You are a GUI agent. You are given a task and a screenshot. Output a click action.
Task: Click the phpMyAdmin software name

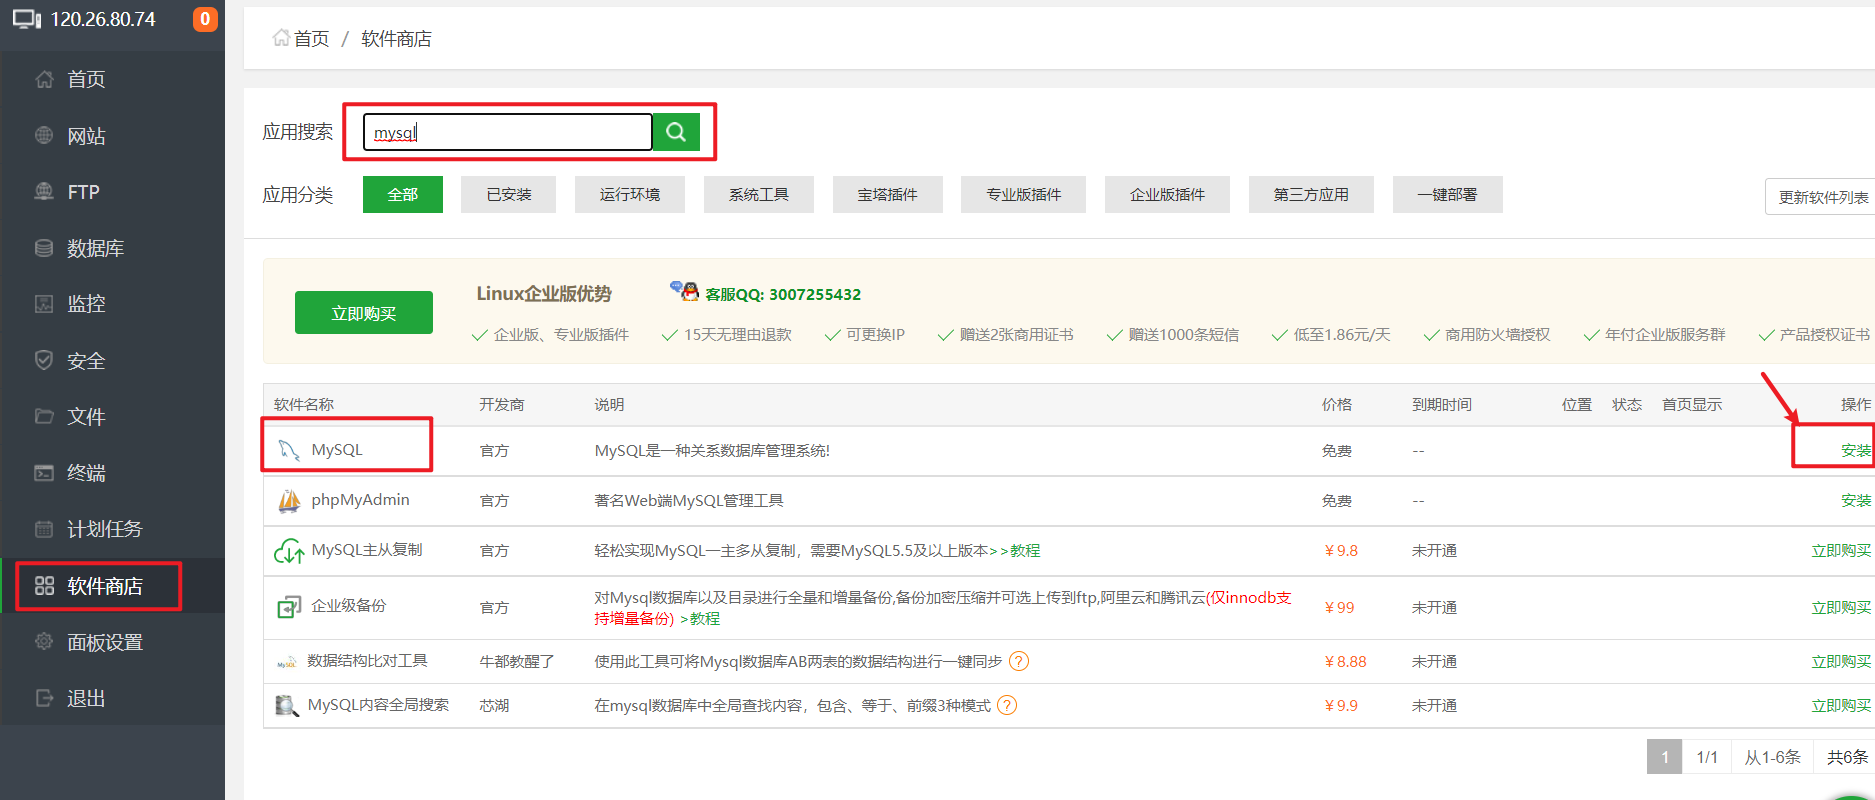360,500
